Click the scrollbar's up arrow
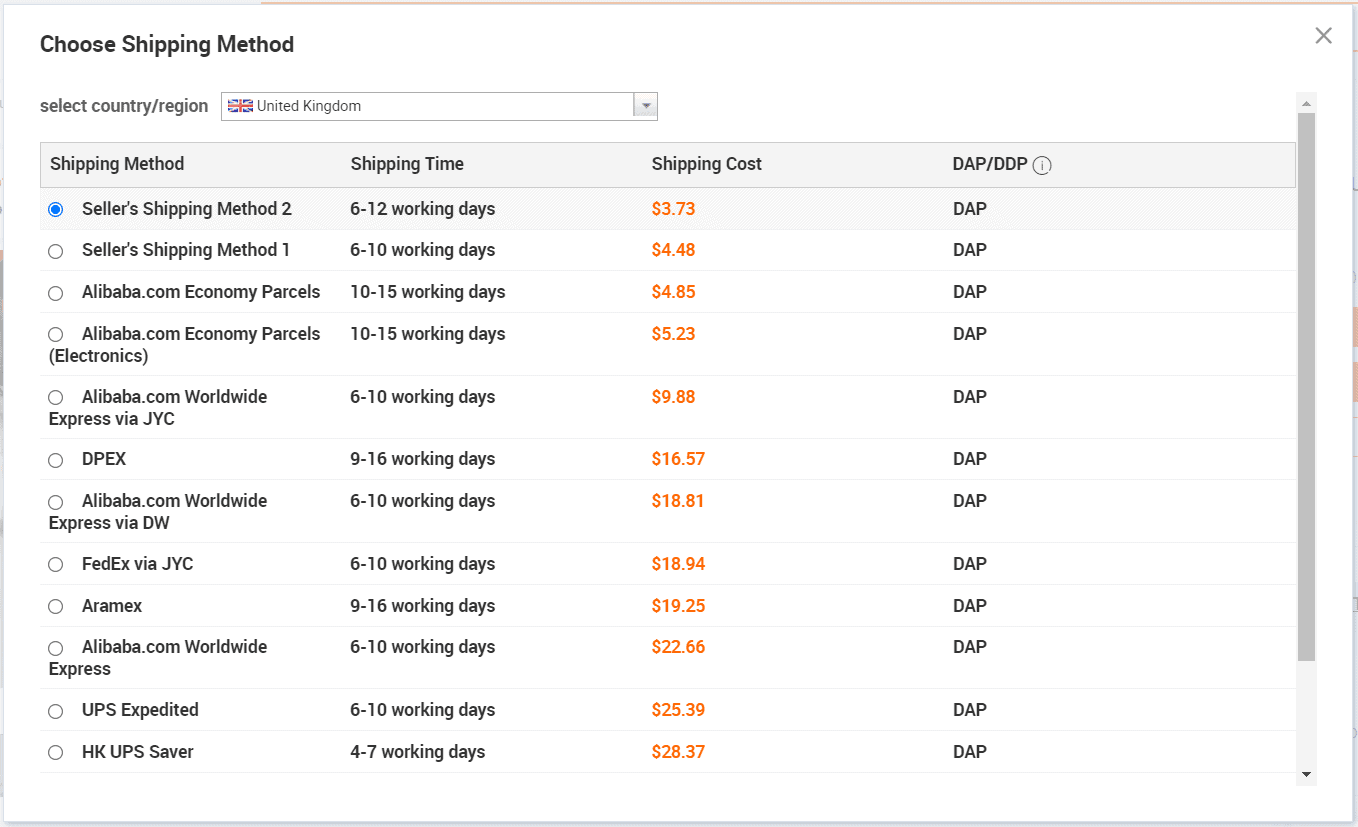1358x827 pixels. tap(1306, 102)
